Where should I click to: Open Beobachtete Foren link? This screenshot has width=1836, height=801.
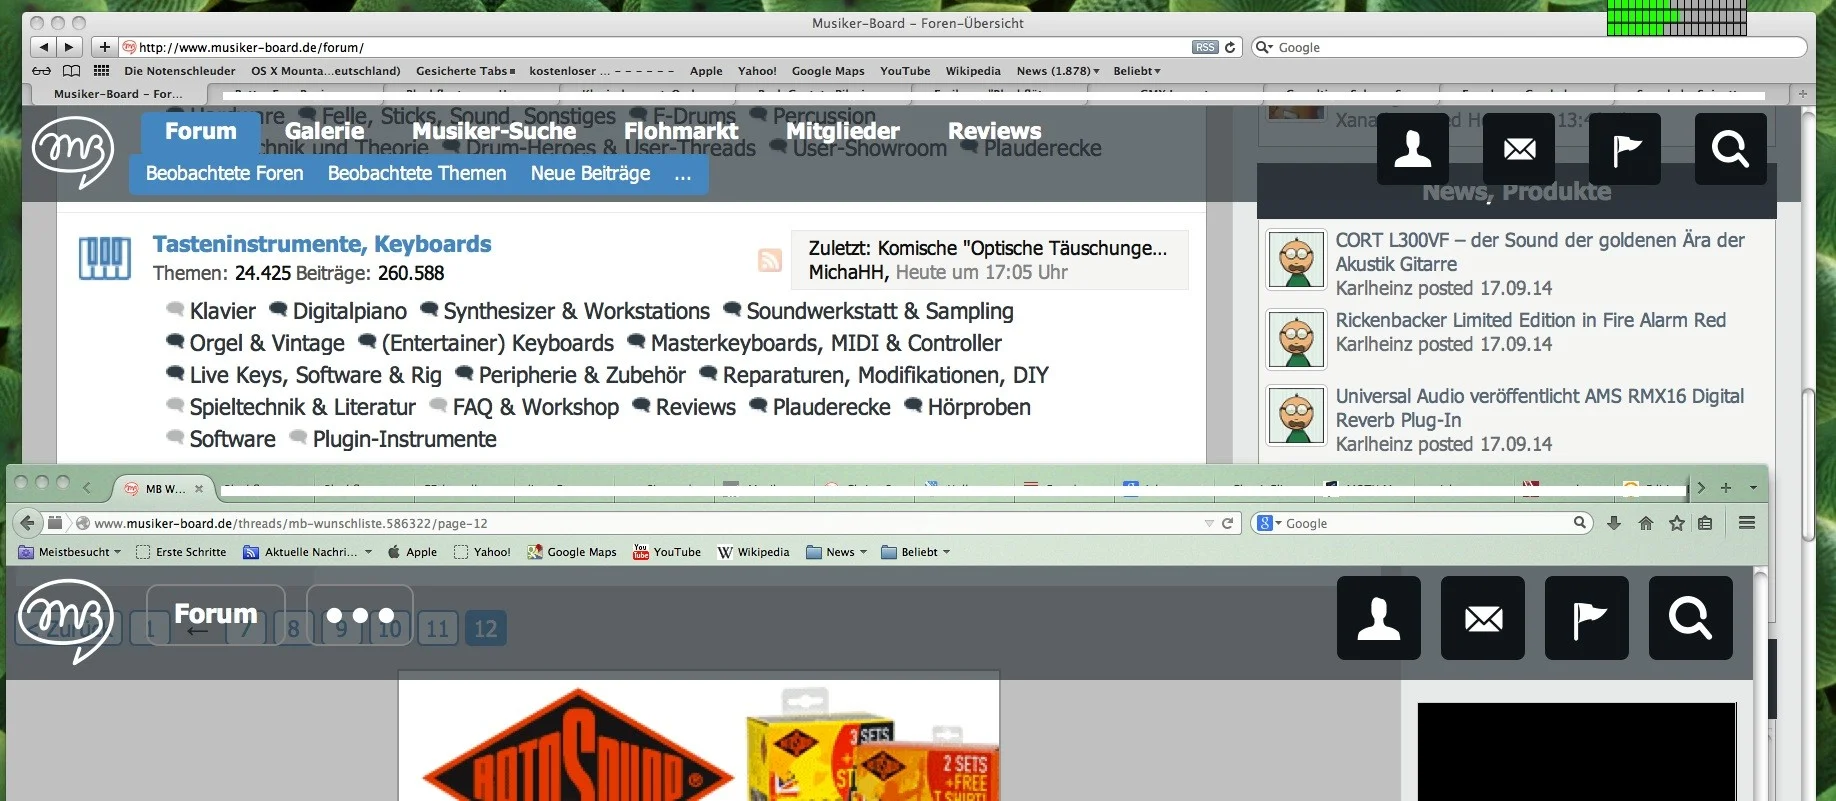click(x=225, y=174)
